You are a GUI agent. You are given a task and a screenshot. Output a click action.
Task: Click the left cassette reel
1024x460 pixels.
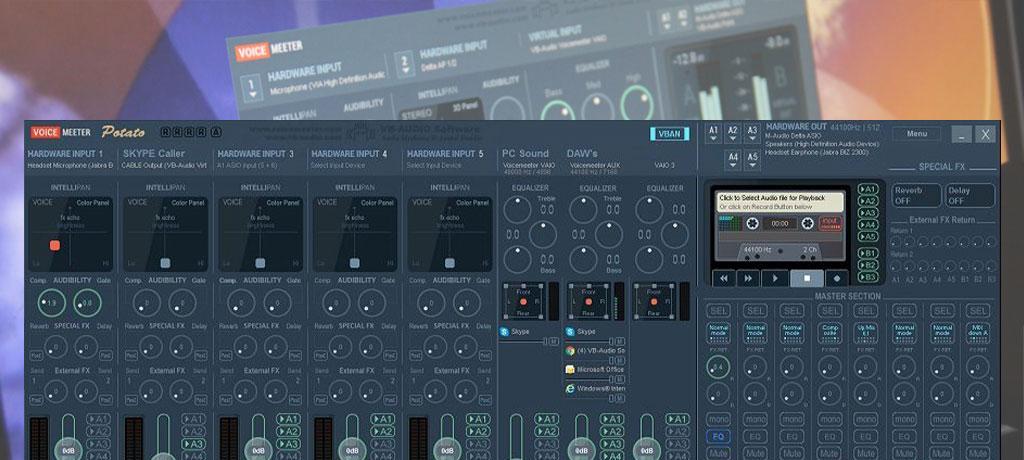[752, 223]
